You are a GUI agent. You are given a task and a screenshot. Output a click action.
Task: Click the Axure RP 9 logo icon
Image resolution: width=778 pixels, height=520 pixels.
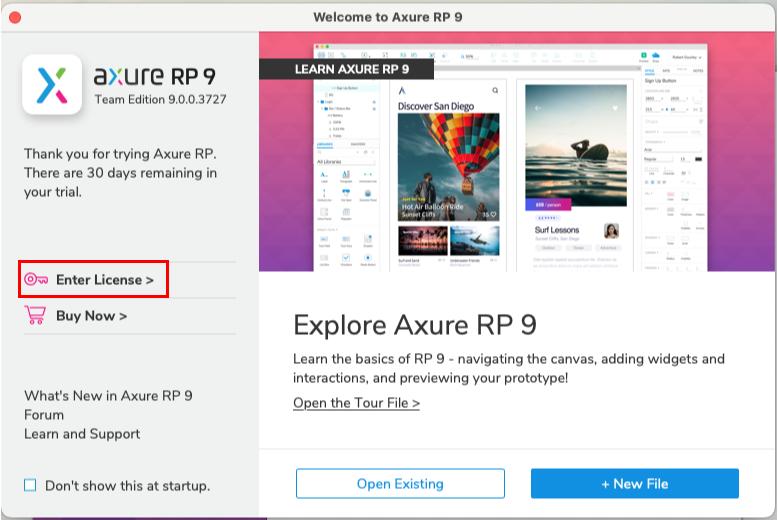(52, 84)
